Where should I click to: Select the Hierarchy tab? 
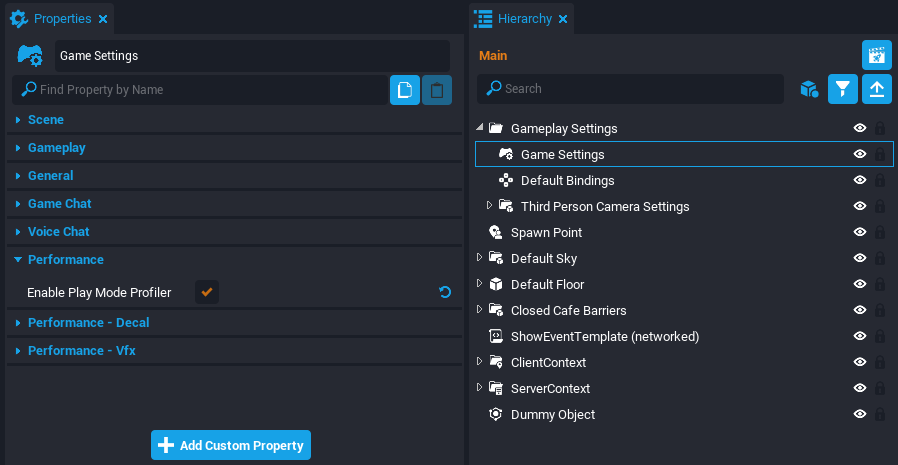(x=525, y=19)
